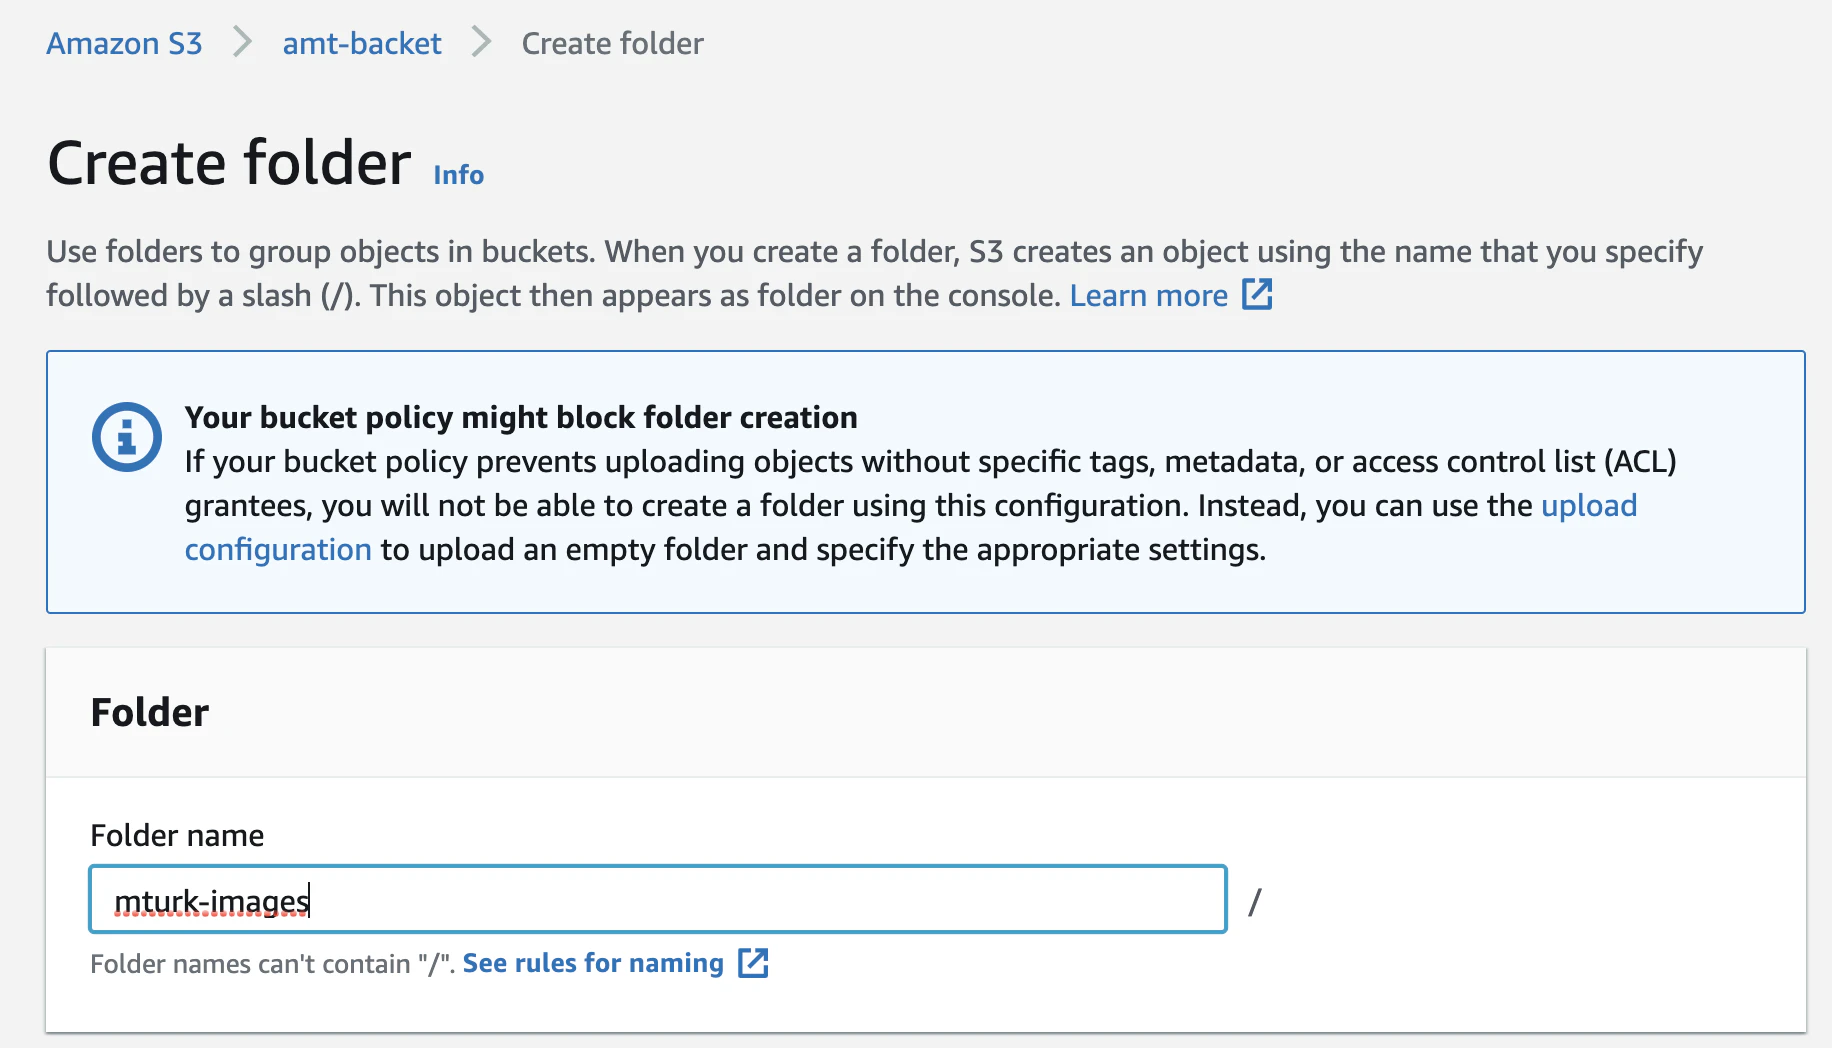Screen dimensions: 1832x1048
Task: Open the Amazon S3 breadcrumb link
Action: (124, 43)
